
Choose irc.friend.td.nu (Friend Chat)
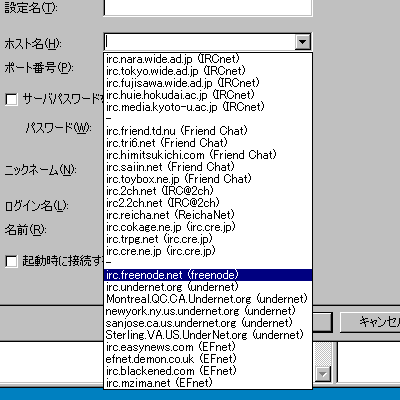tap(208, 131)
